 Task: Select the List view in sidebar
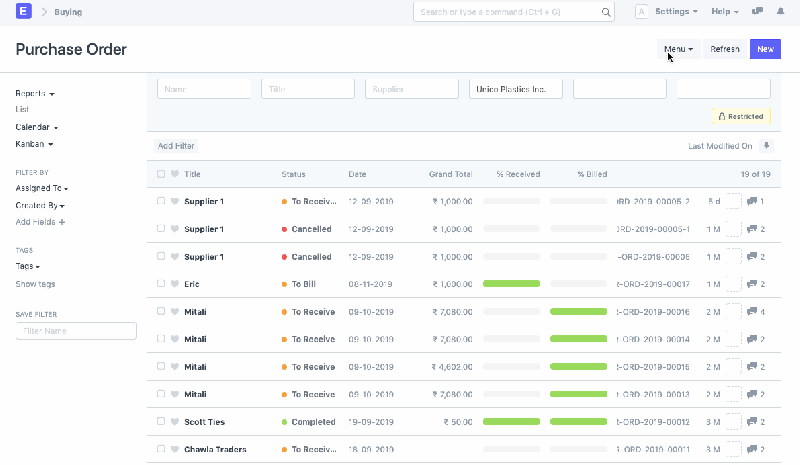[22, 109]
